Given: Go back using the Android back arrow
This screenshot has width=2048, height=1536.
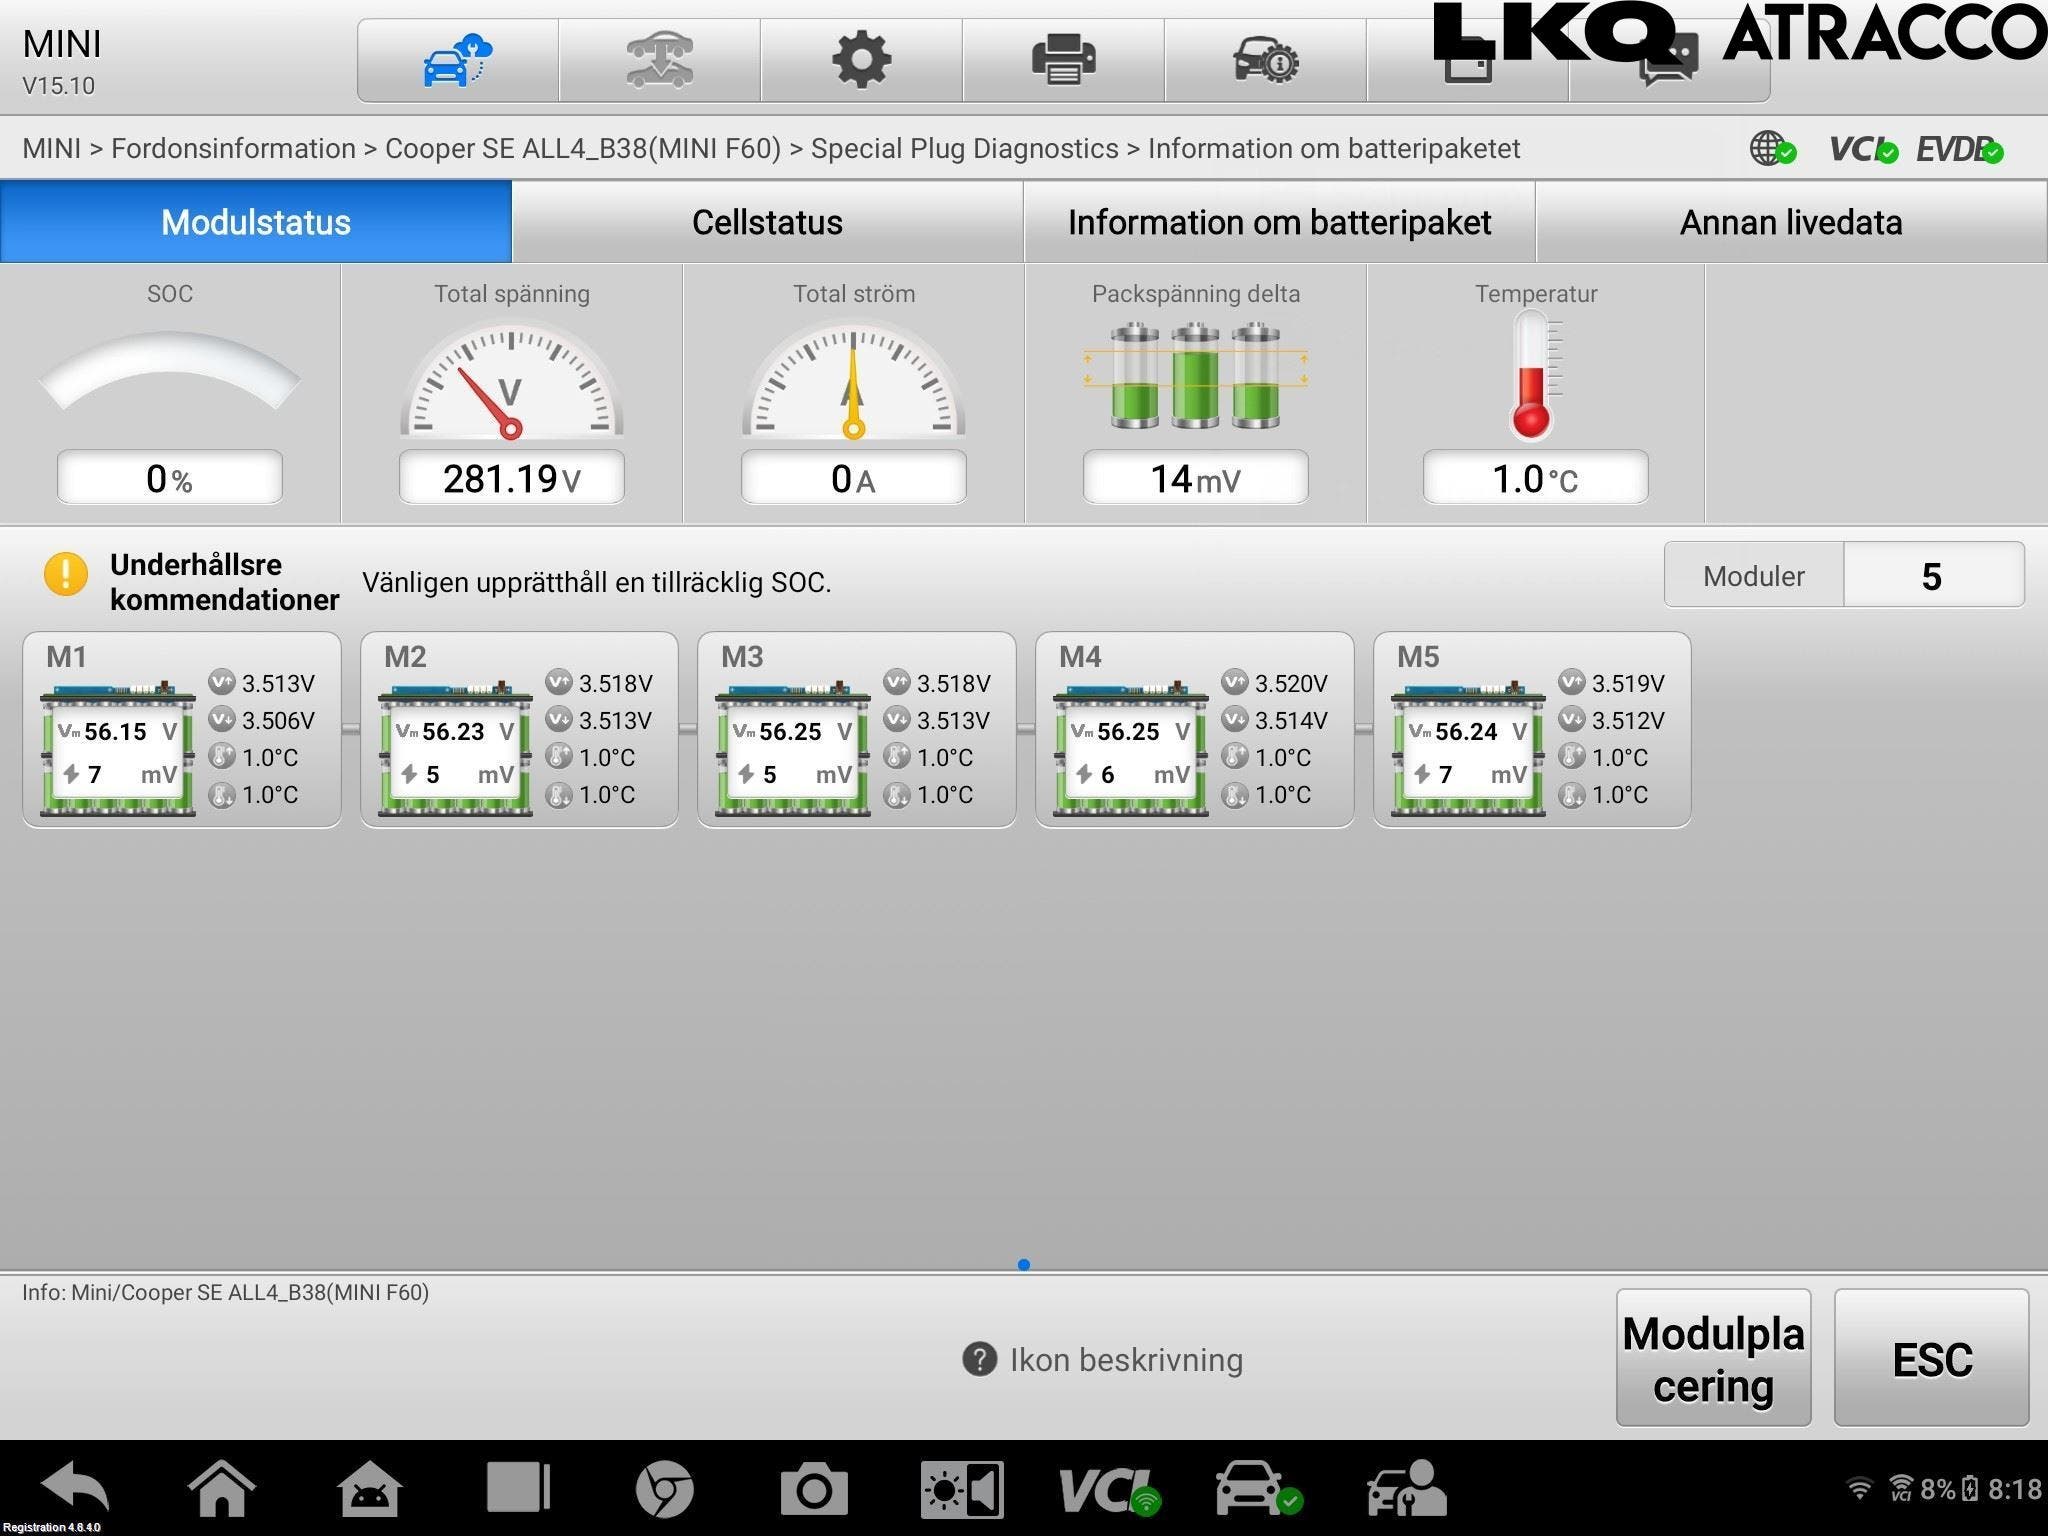Looking at the screenshot, I should click(75, 1488).
